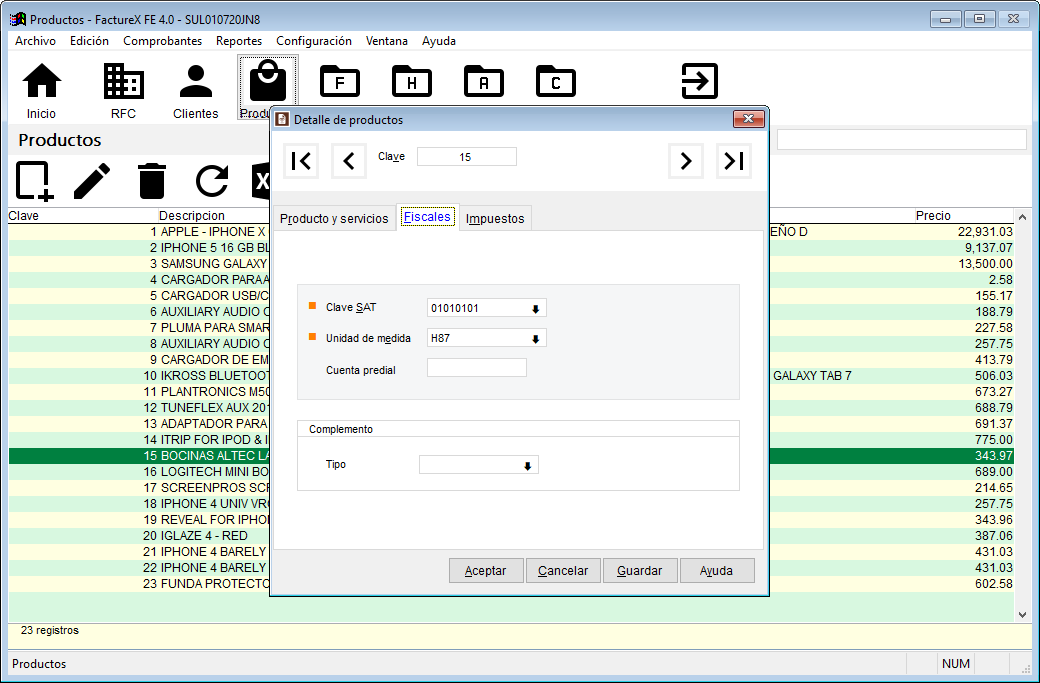
Task: Click price 22,931.03 in the list
Action: click(x=985, y=231)
